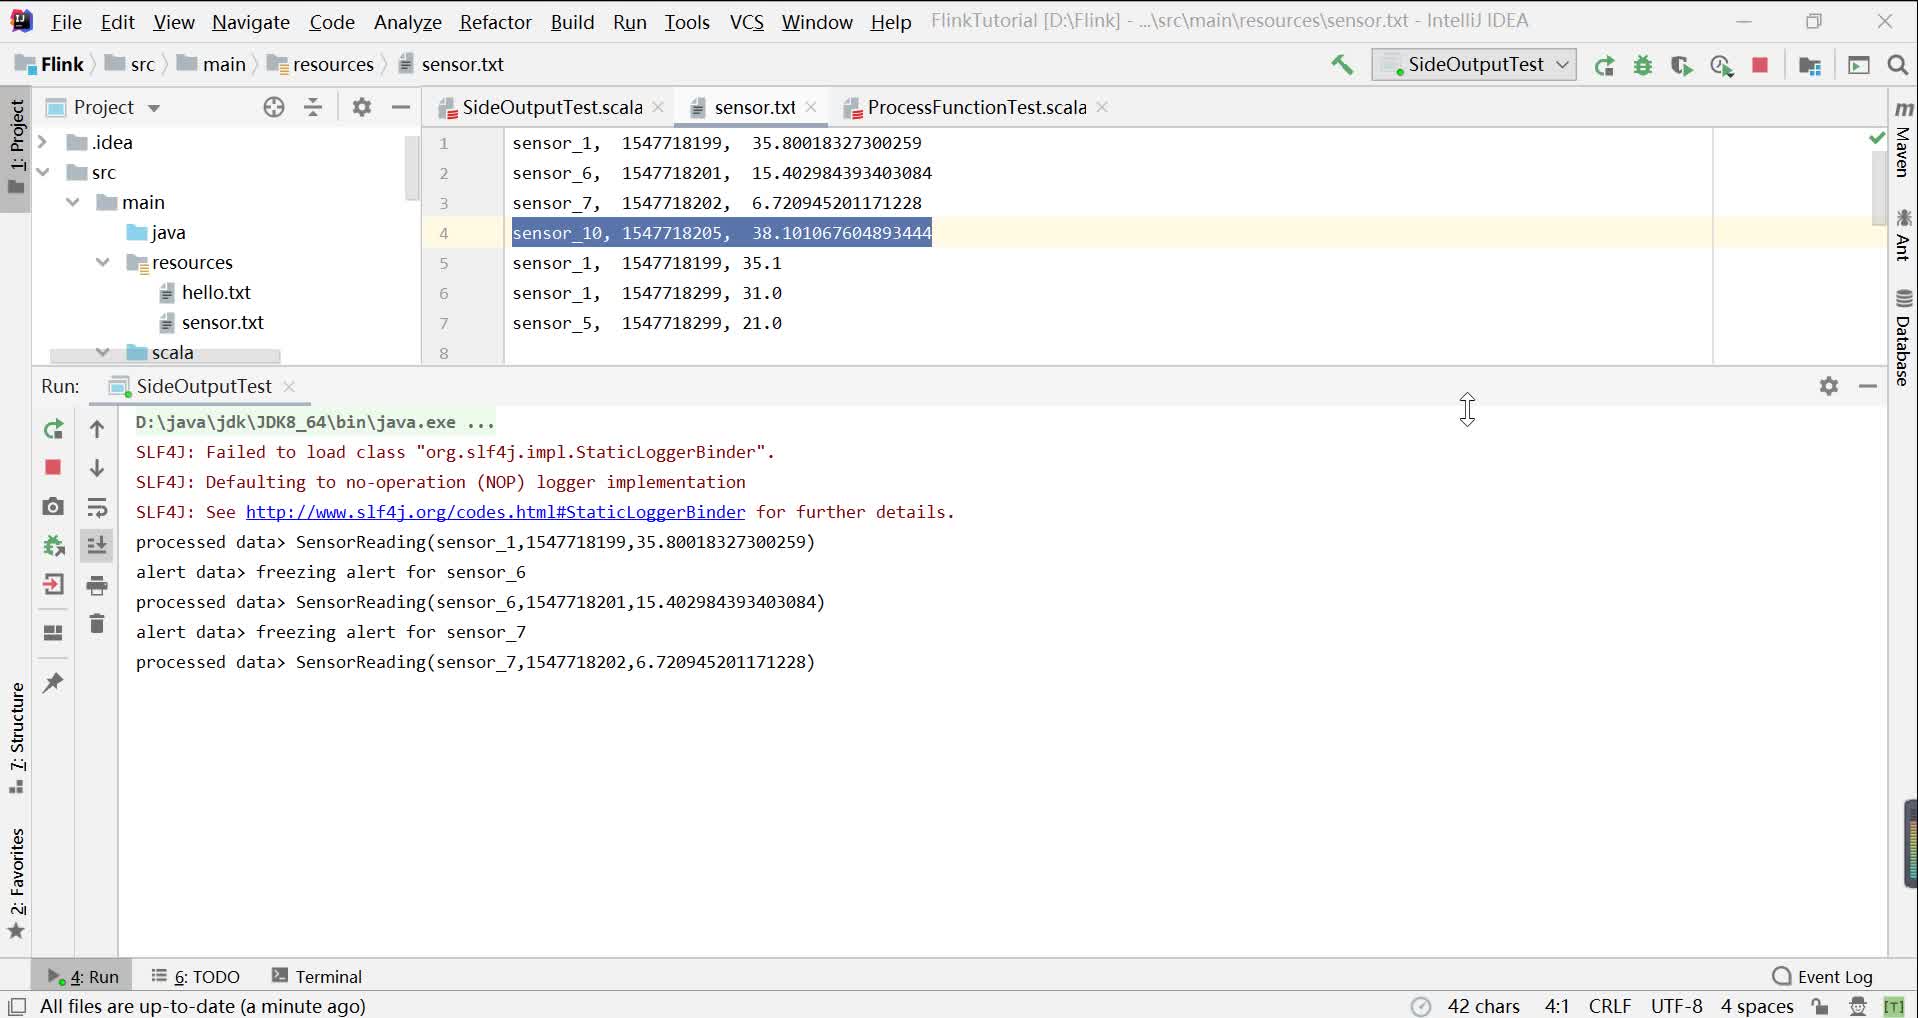
Task: Close SideOutputTest run tab
Action: 289,386
